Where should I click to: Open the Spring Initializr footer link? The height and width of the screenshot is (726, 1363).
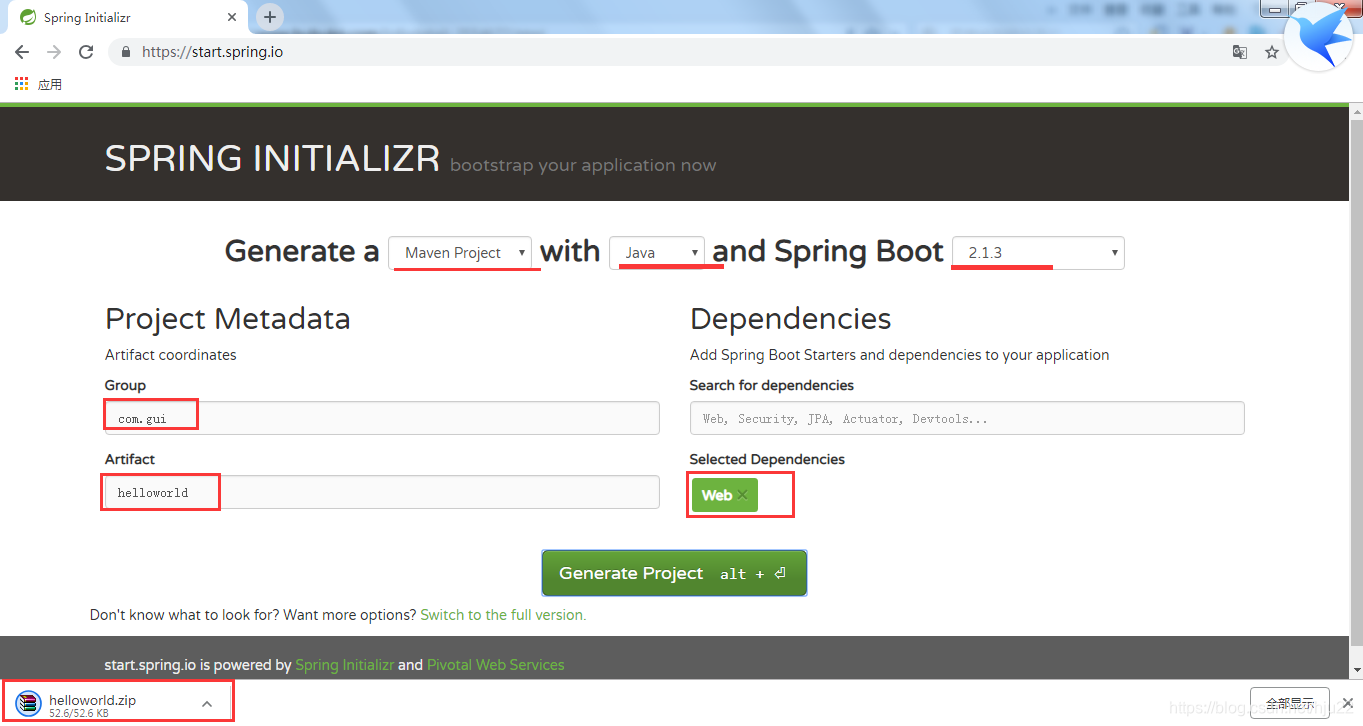(x=344, y=665)
